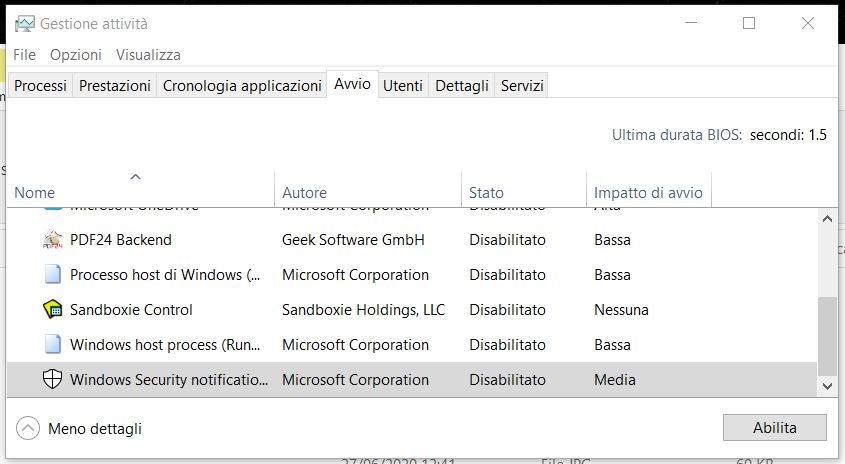
Task: Click the Windows Security shield icon
Action: pos(53,380)
